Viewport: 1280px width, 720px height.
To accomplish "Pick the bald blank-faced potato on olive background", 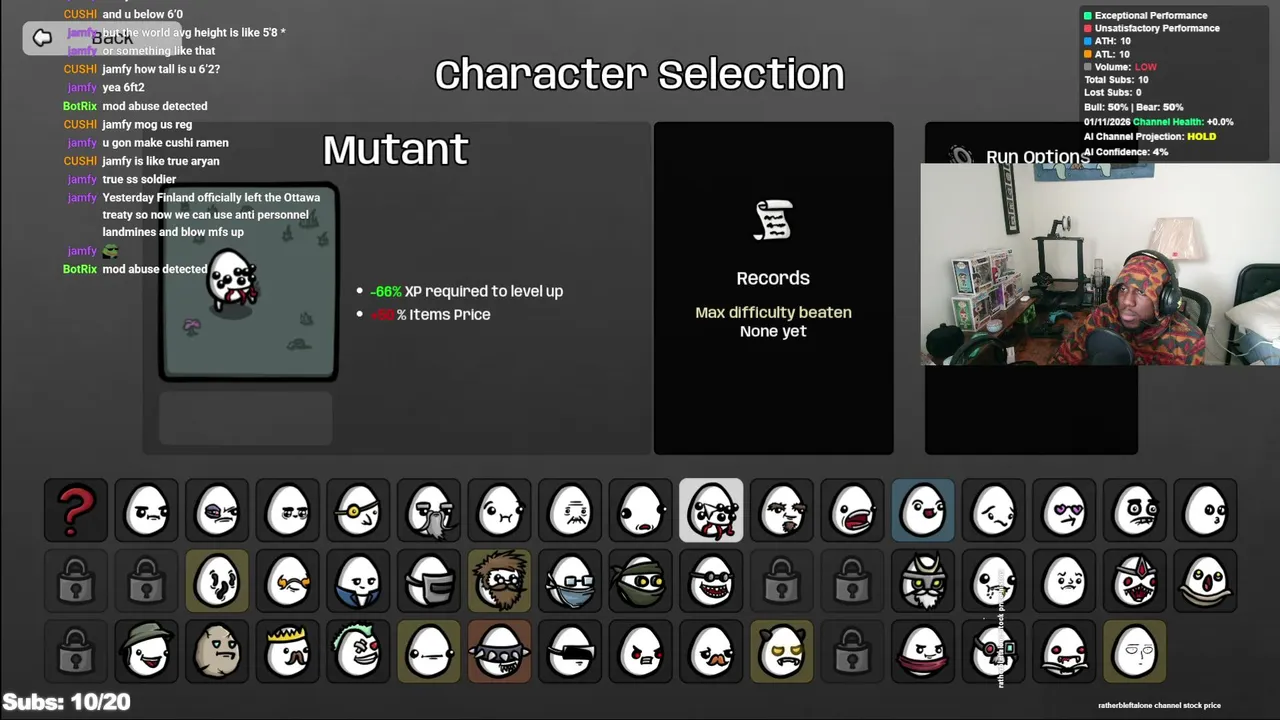I will (x=1135, y=651).
